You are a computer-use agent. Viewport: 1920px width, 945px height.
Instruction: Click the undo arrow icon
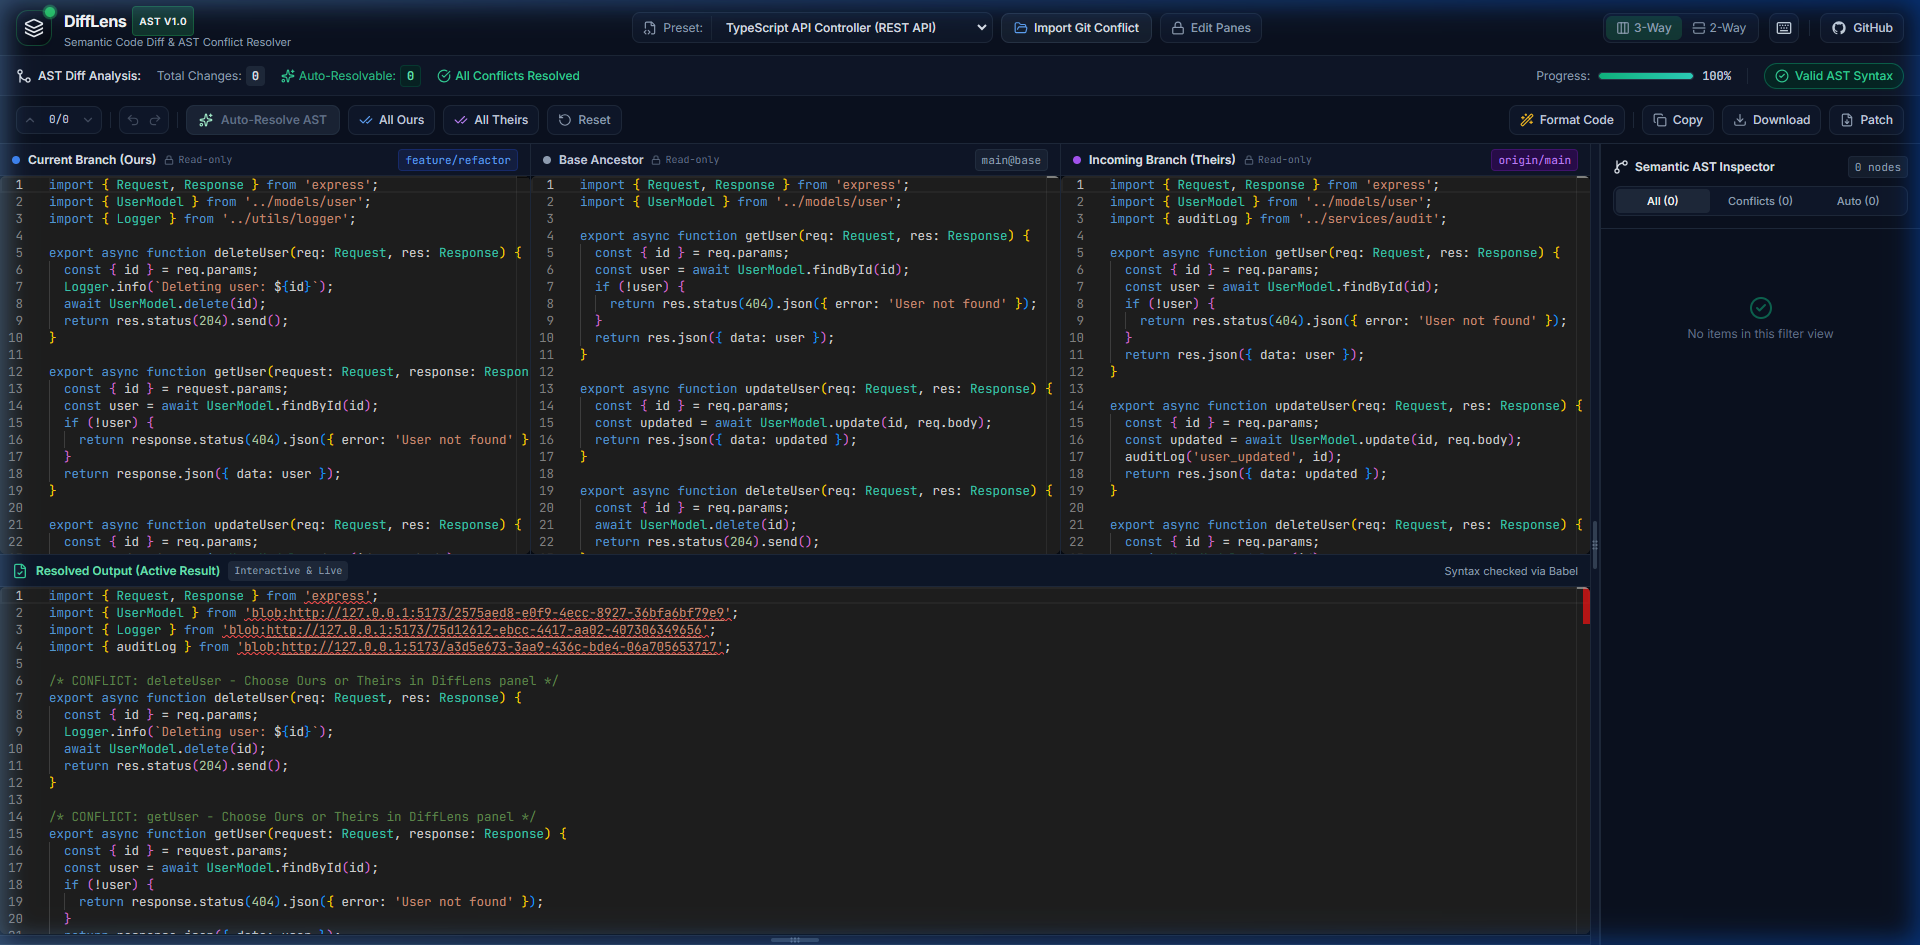[133, 120]
